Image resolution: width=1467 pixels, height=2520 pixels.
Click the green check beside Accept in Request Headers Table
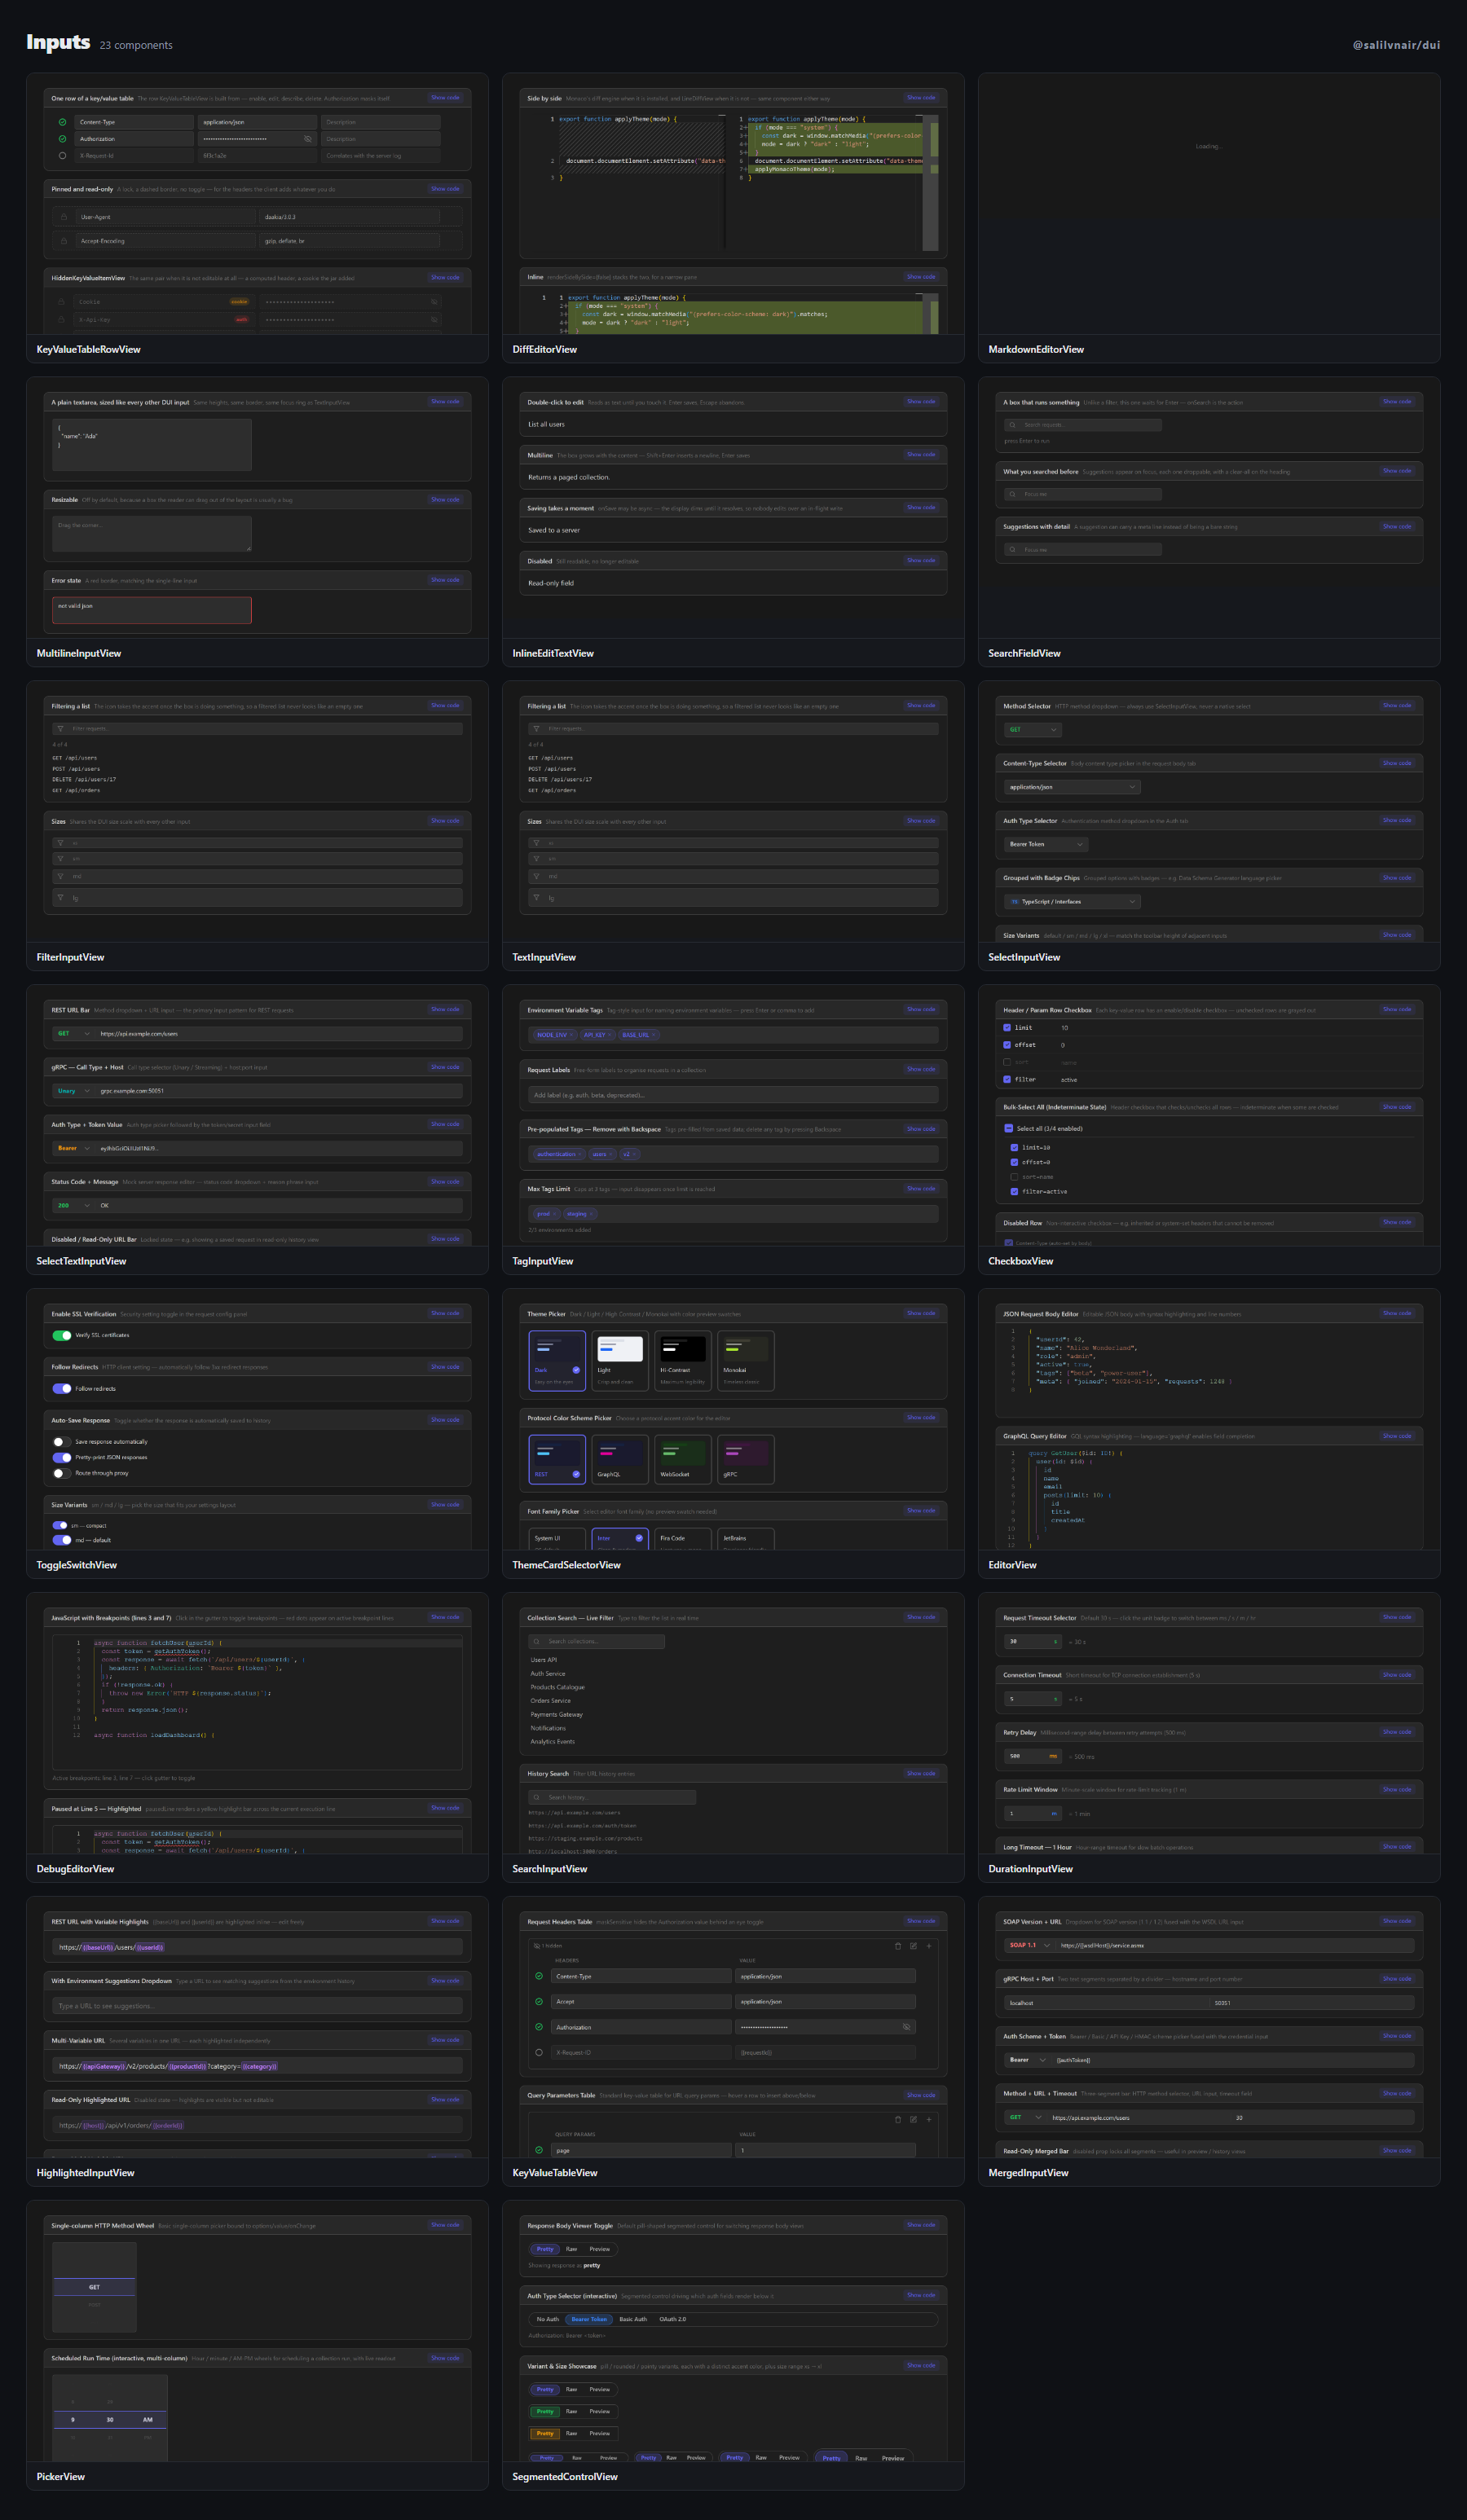(x=539, y=2001)
